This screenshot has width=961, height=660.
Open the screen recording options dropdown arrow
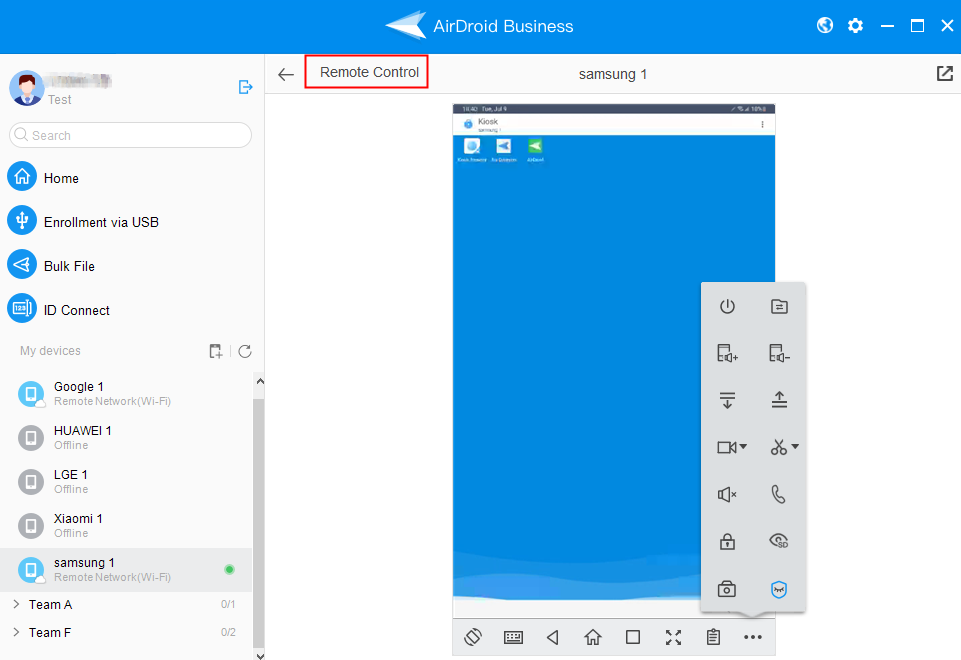click(745, 447)
